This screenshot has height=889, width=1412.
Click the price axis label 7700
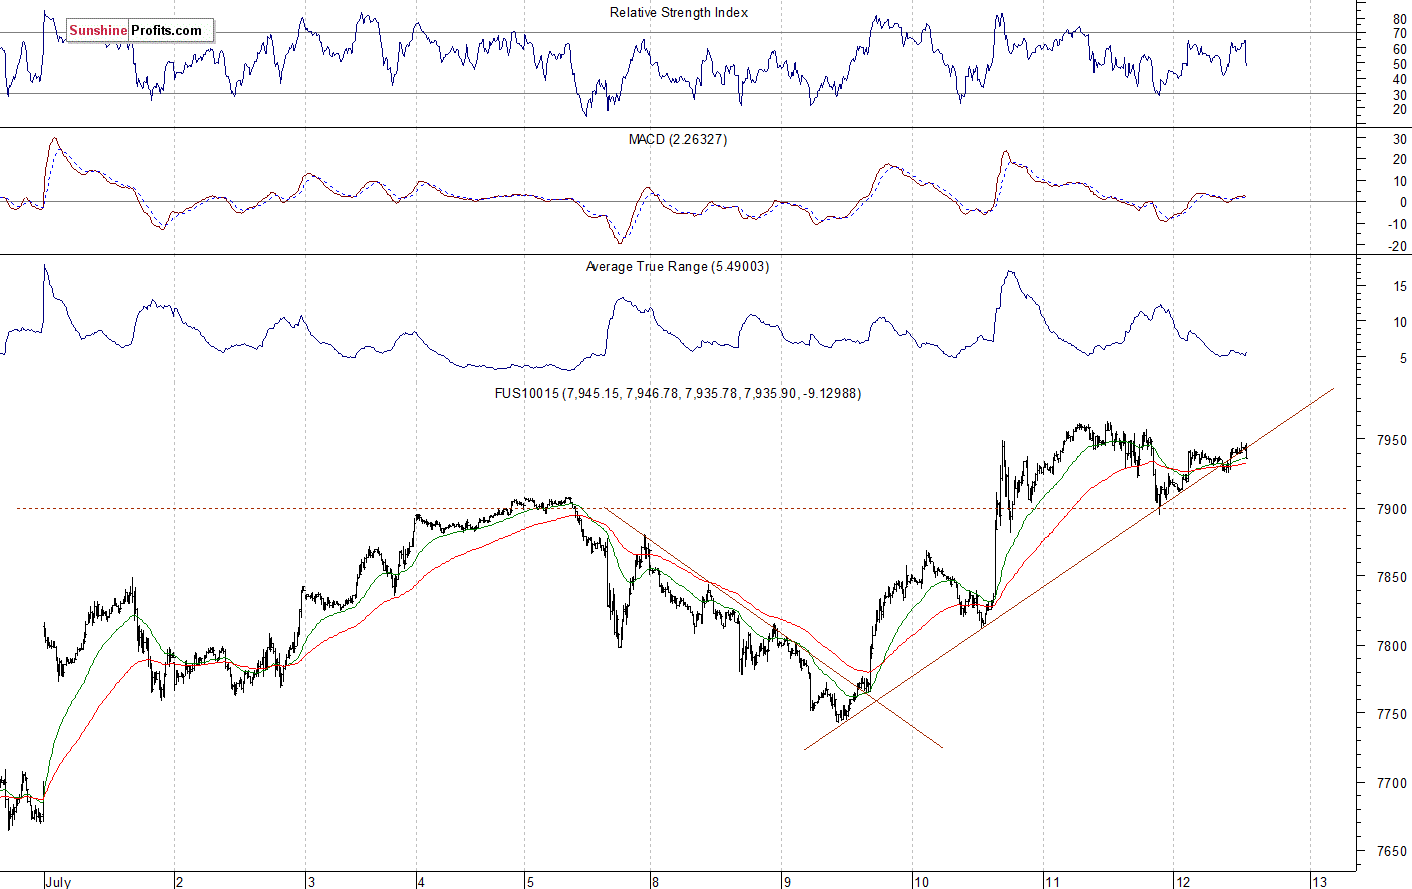pyautogui.click(x=1392, y=784)
